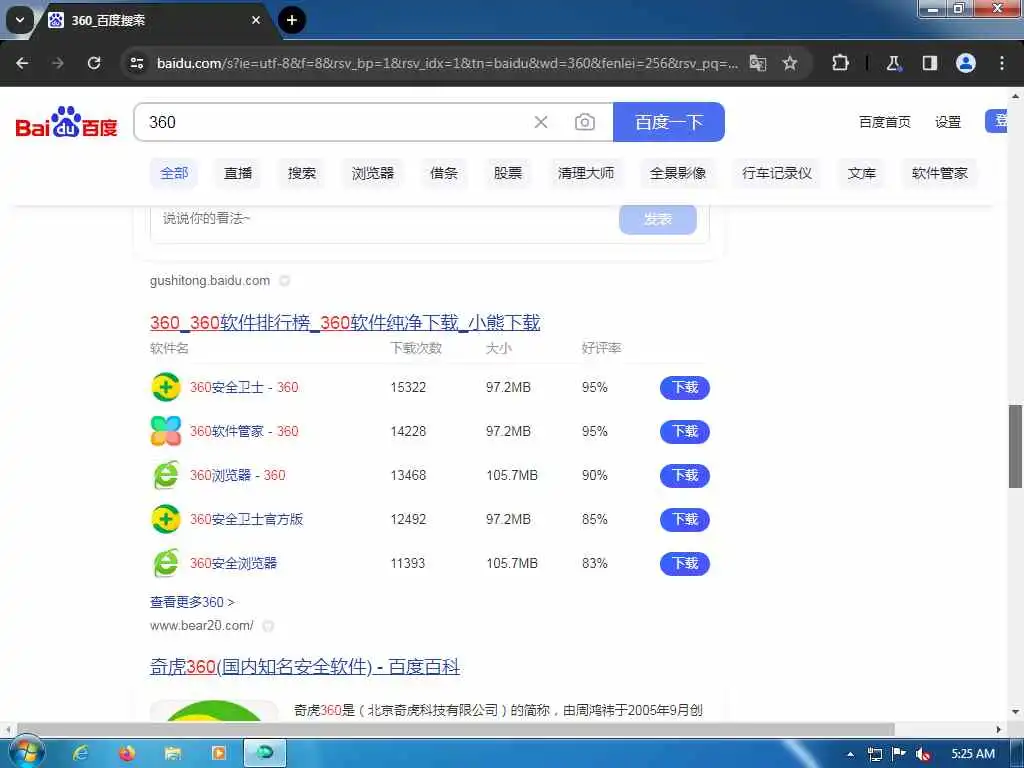Show hidden system tray icons
Screen dimensions: 1024x768
pyautogui.click(x=850, y=754)
